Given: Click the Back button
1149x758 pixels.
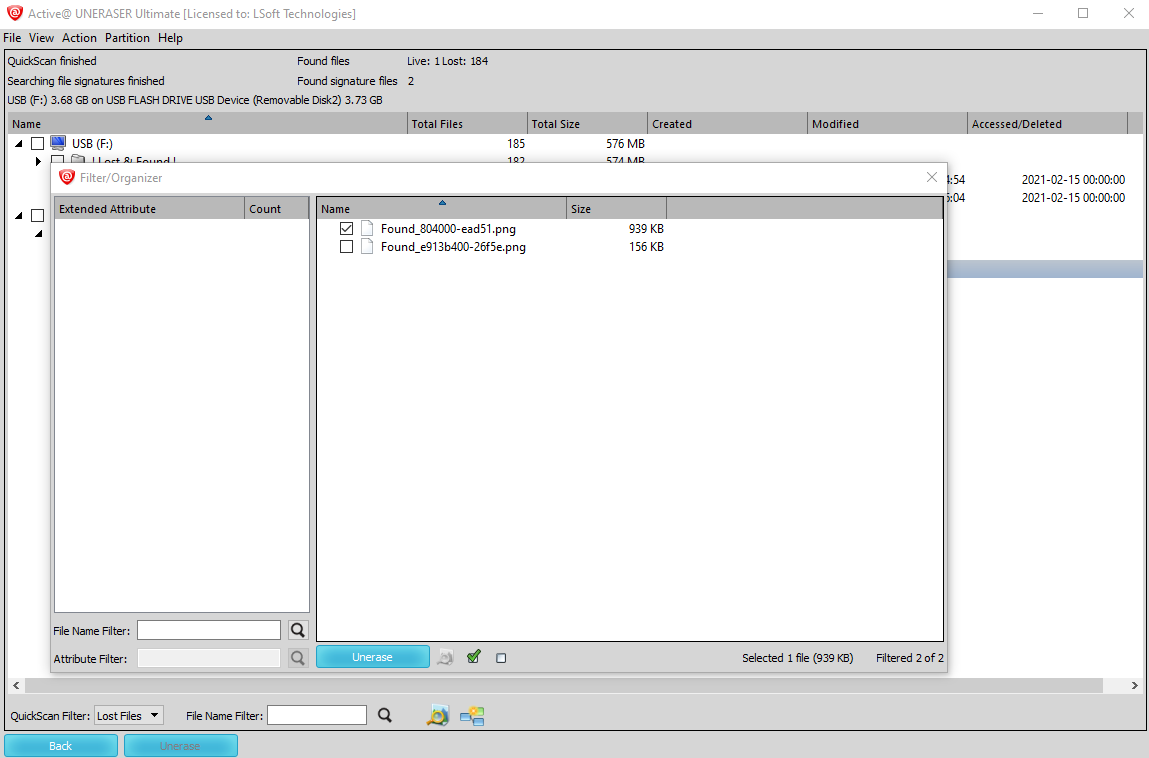Looking at the screenshot, I should coord(61,746).
